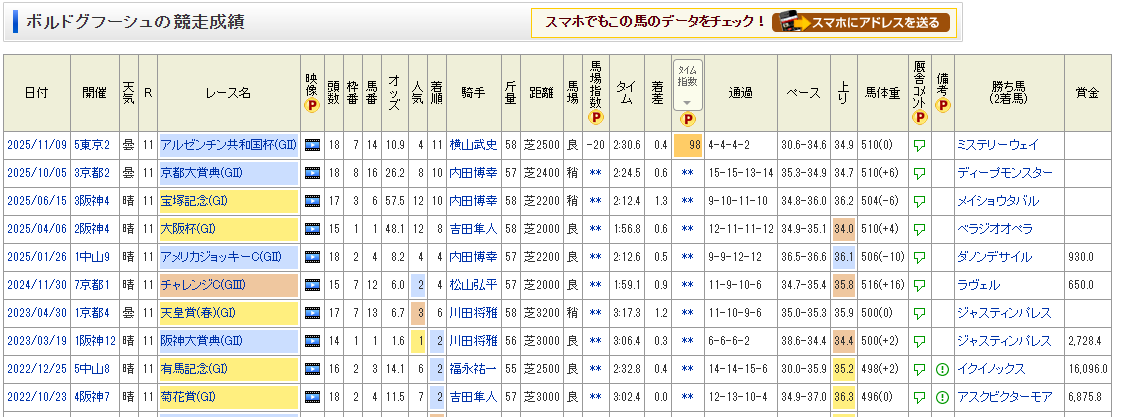Open the 2025/11/09 race date link

[x=35, y=145]
